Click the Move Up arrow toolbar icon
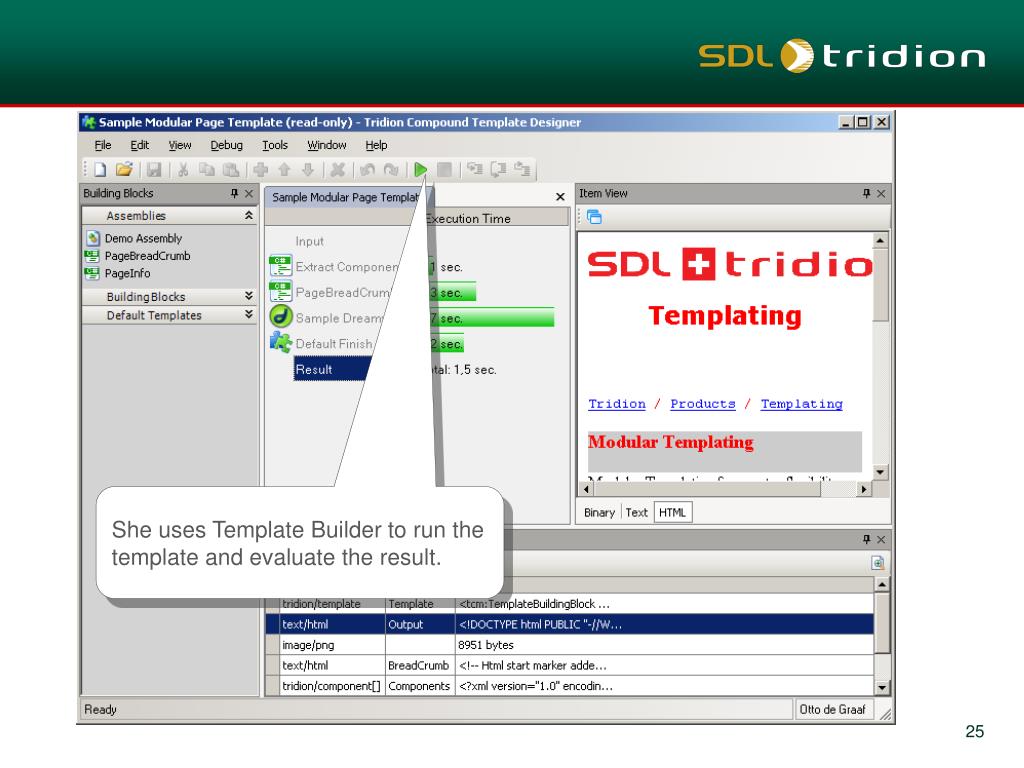1024x768 pixels. point(284,170)
